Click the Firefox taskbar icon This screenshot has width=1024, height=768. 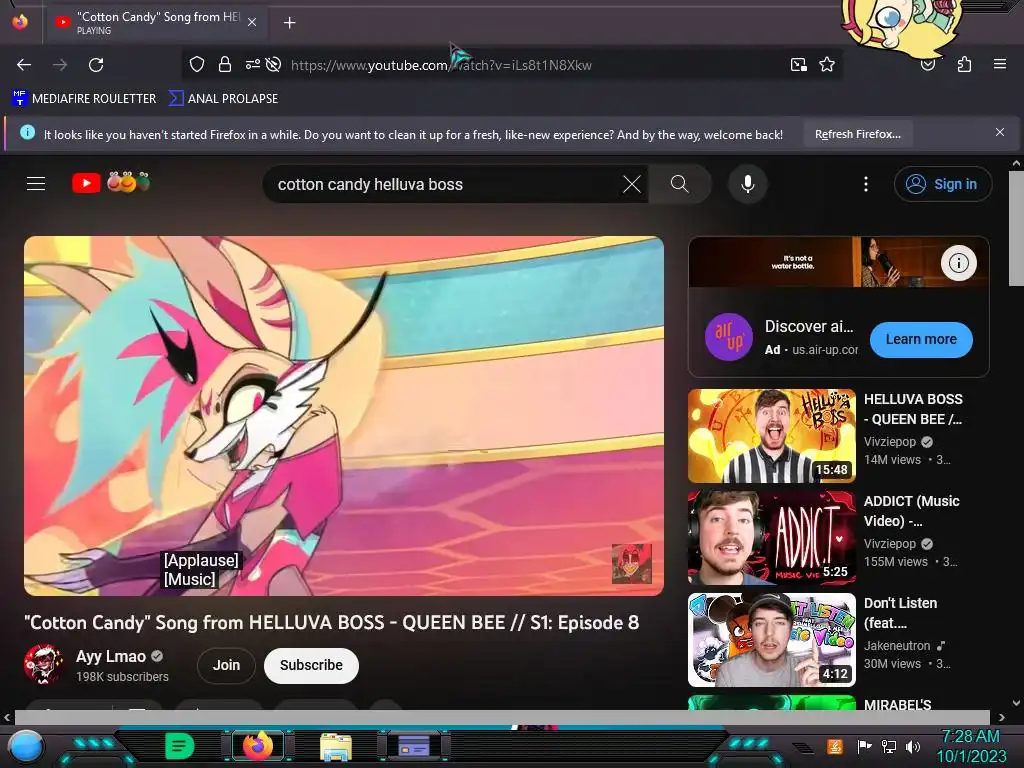click(x=258, y=746)
